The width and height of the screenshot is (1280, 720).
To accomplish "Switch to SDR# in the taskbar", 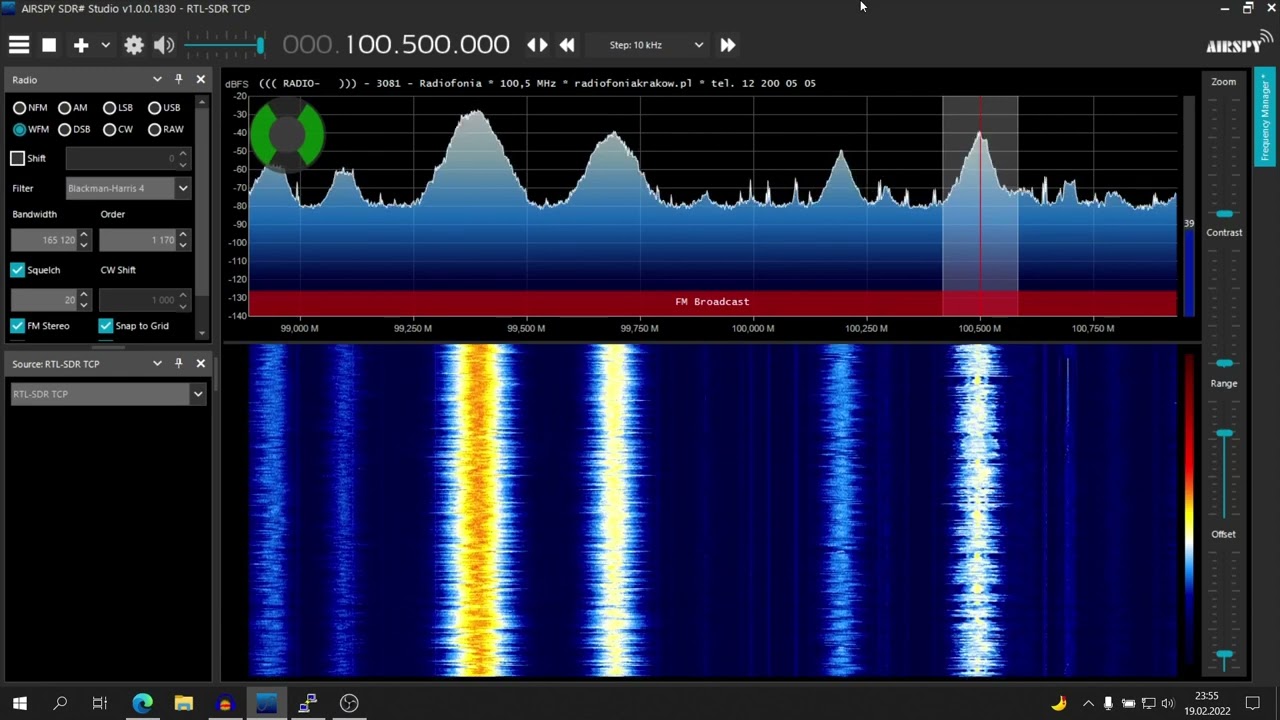I will click(266, 703).
